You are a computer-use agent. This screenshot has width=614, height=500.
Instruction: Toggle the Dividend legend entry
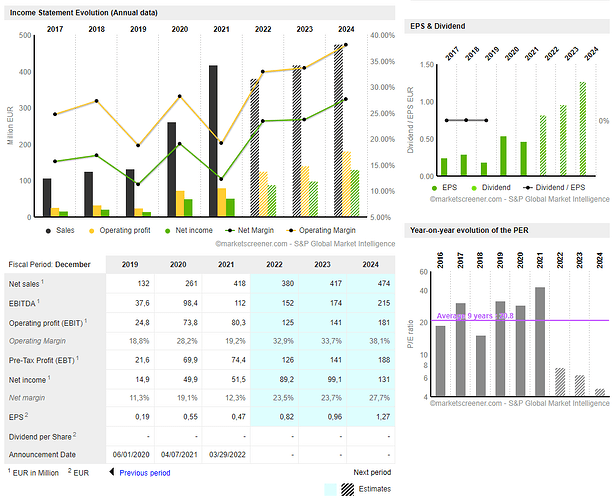[x=491, y=188]
